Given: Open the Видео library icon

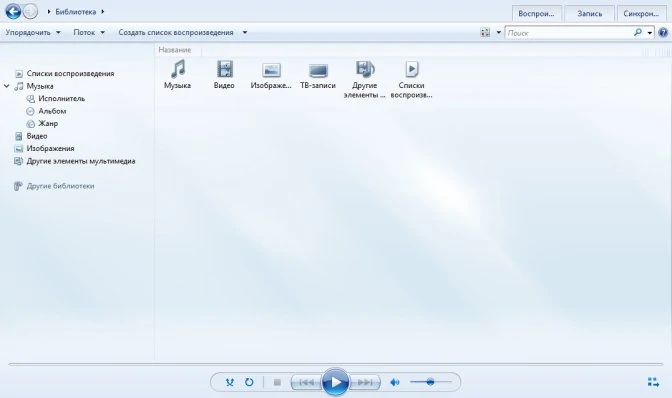Looking at the screenshot, I should [224, 75].
